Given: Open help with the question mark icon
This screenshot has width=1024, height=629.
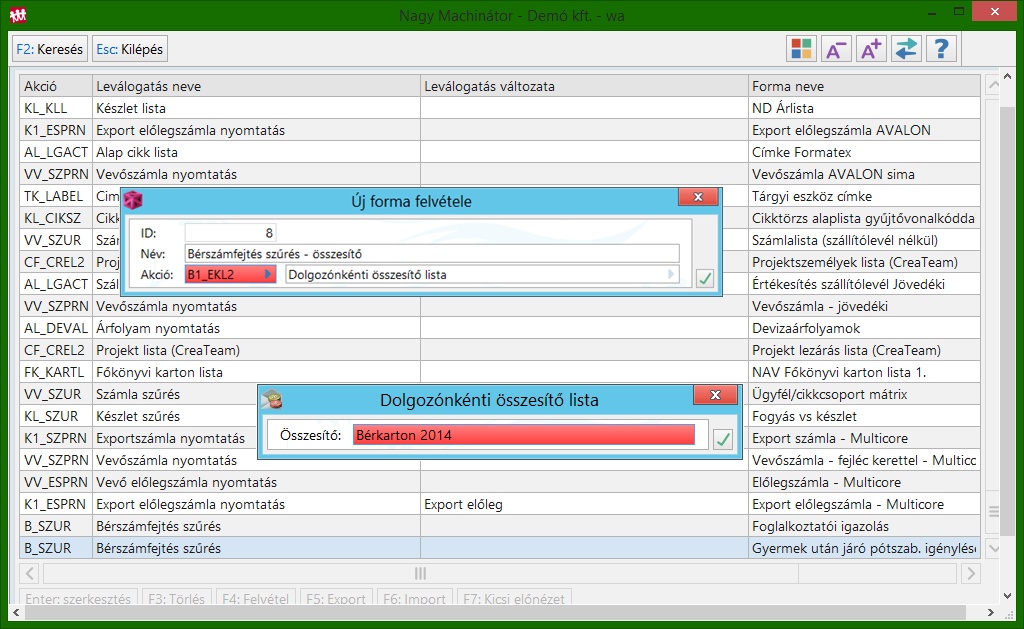Looking at the screenshot, I should [x=941, y=49].
